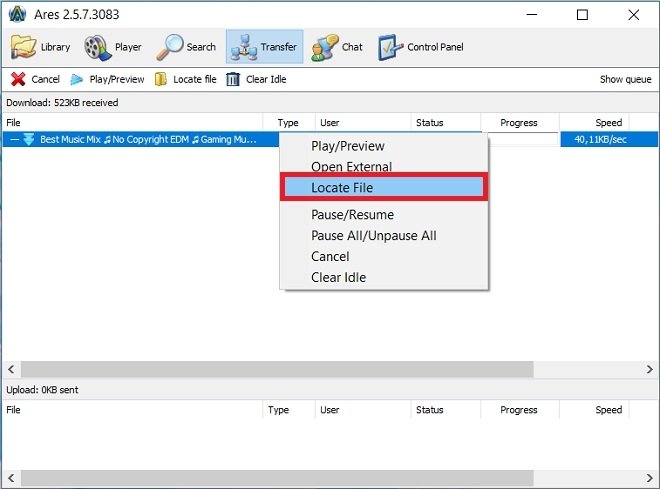This screenshot has width=660, height=489.
Task: Sort uploads by Speed column header
Action: click(x=594, y=409)
